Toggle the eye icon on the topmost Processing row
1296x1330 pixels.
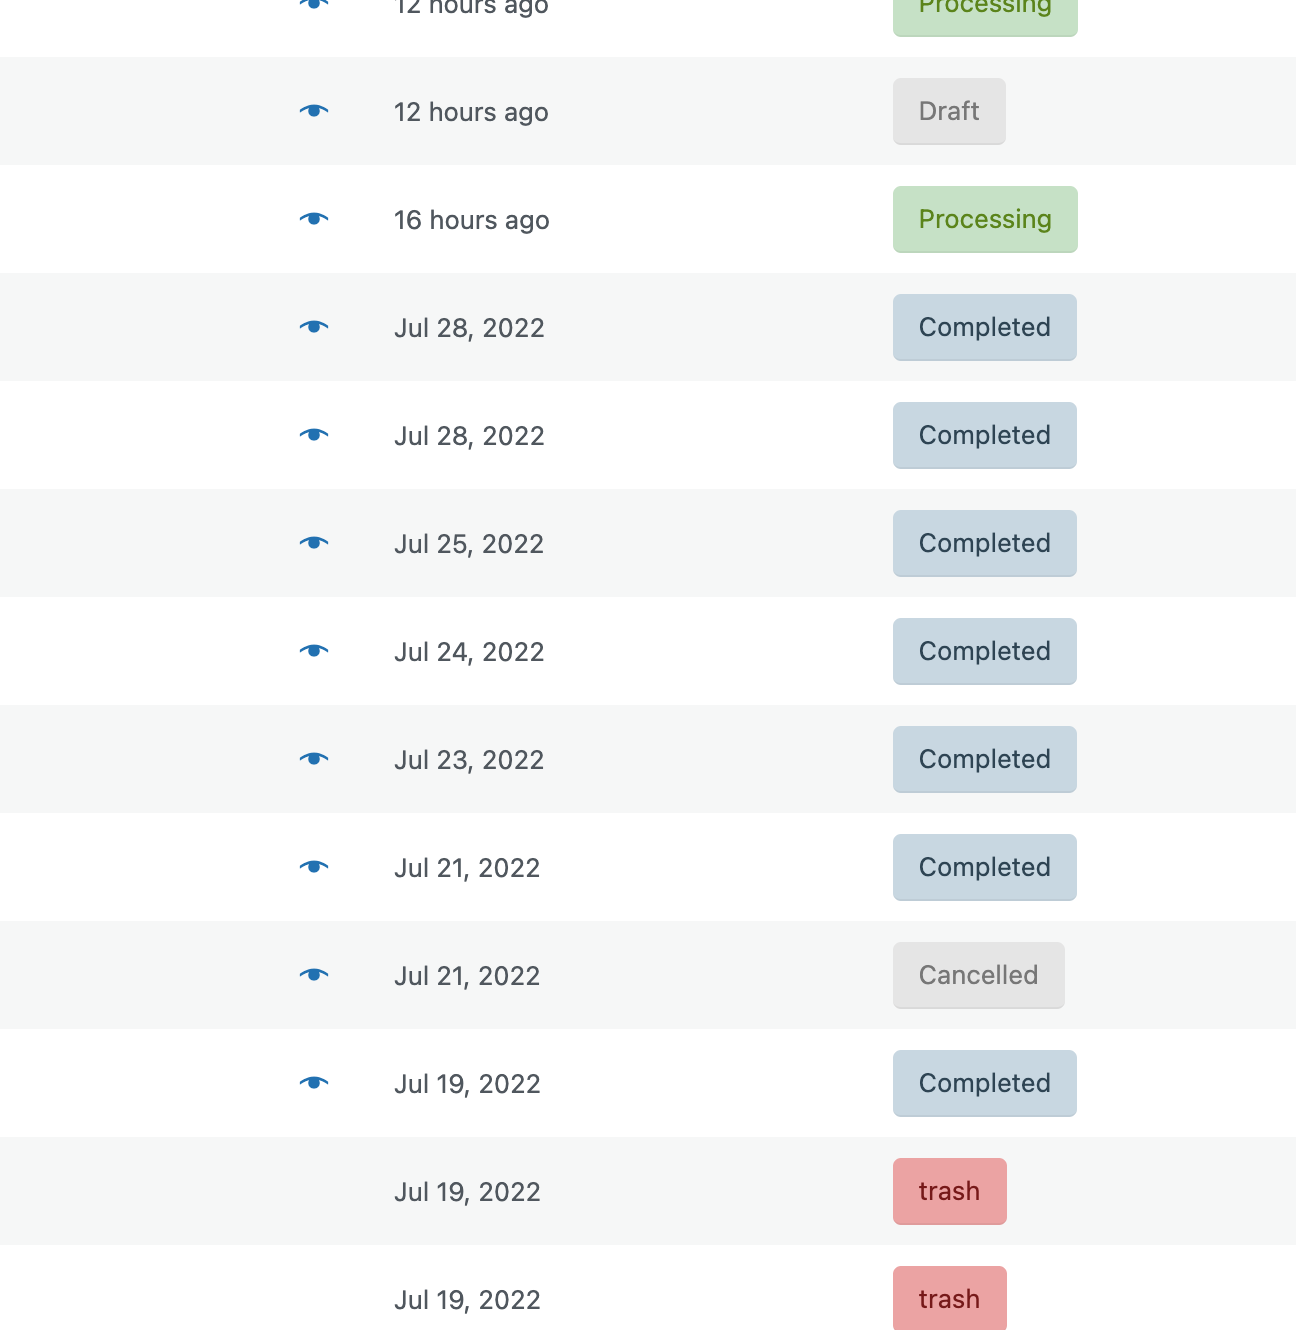[x=314, y=5]
